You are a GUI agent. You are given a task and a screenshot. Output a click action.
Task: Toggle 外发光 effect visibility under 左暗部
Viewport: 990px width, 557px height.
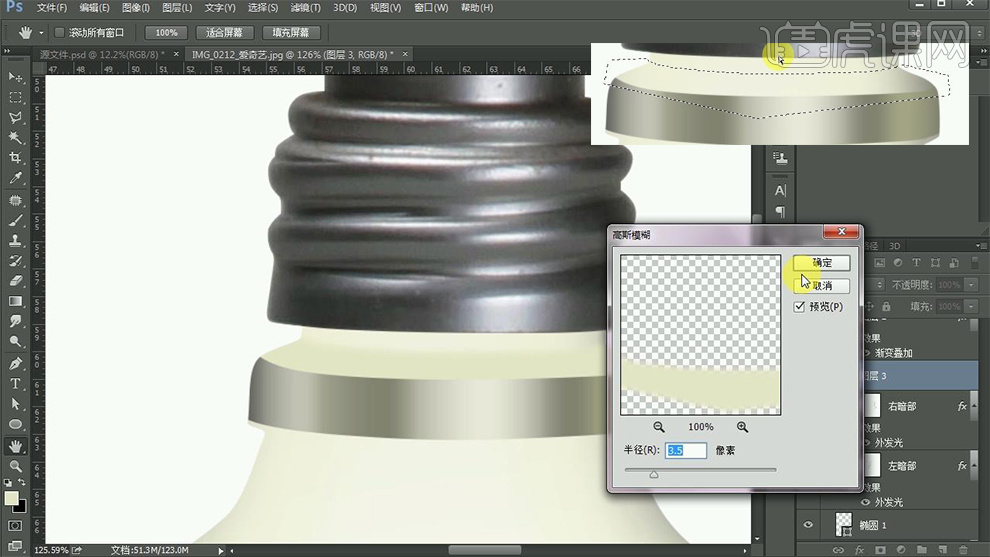[x=866, y=502]
